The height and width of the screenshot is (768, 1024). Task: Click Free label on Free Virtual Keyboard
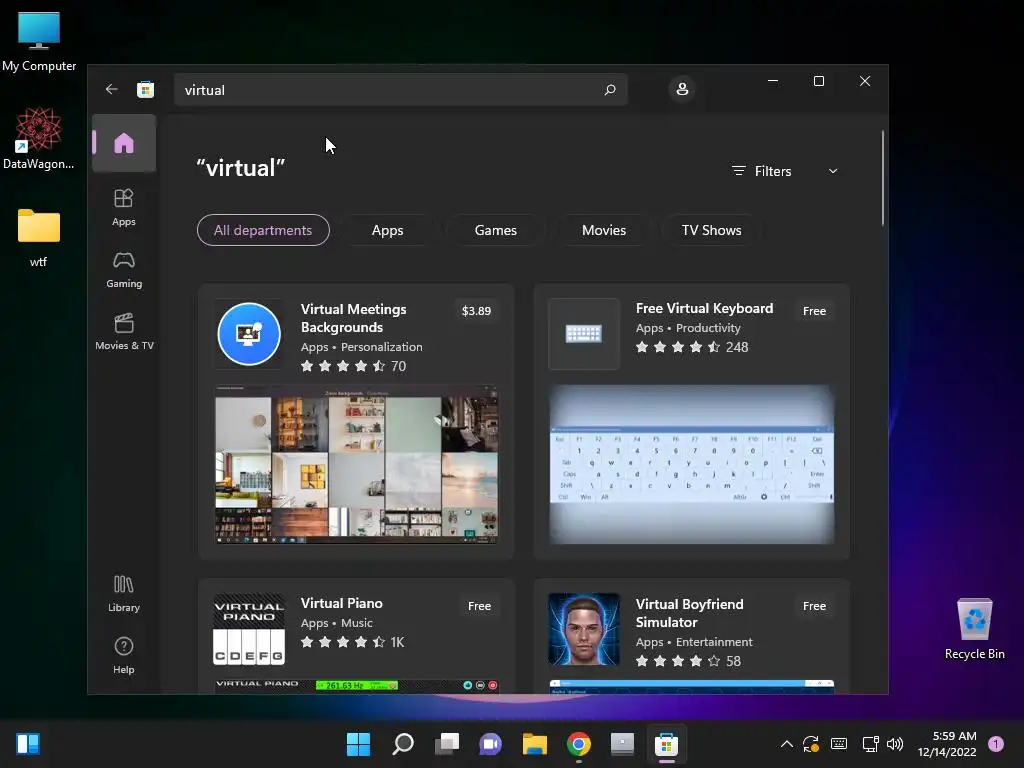[814, 311]
